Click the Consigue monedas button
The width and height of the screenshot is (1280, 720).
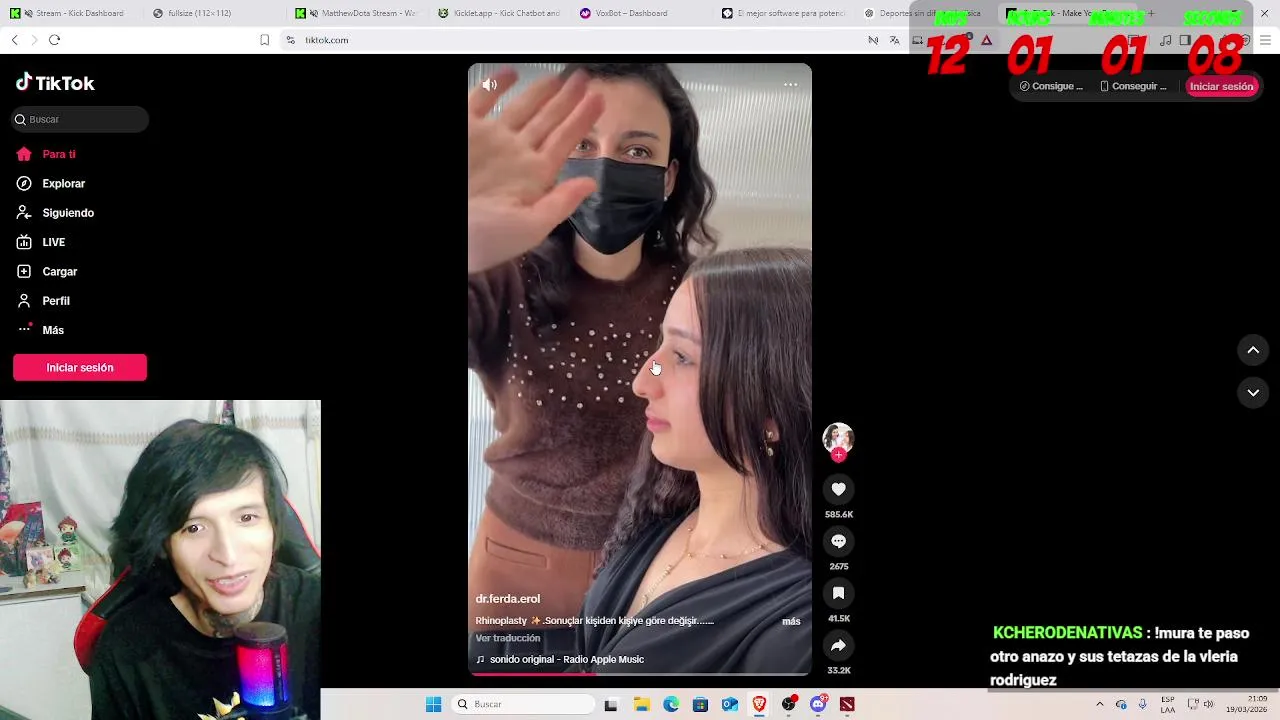pos(1051,86)
